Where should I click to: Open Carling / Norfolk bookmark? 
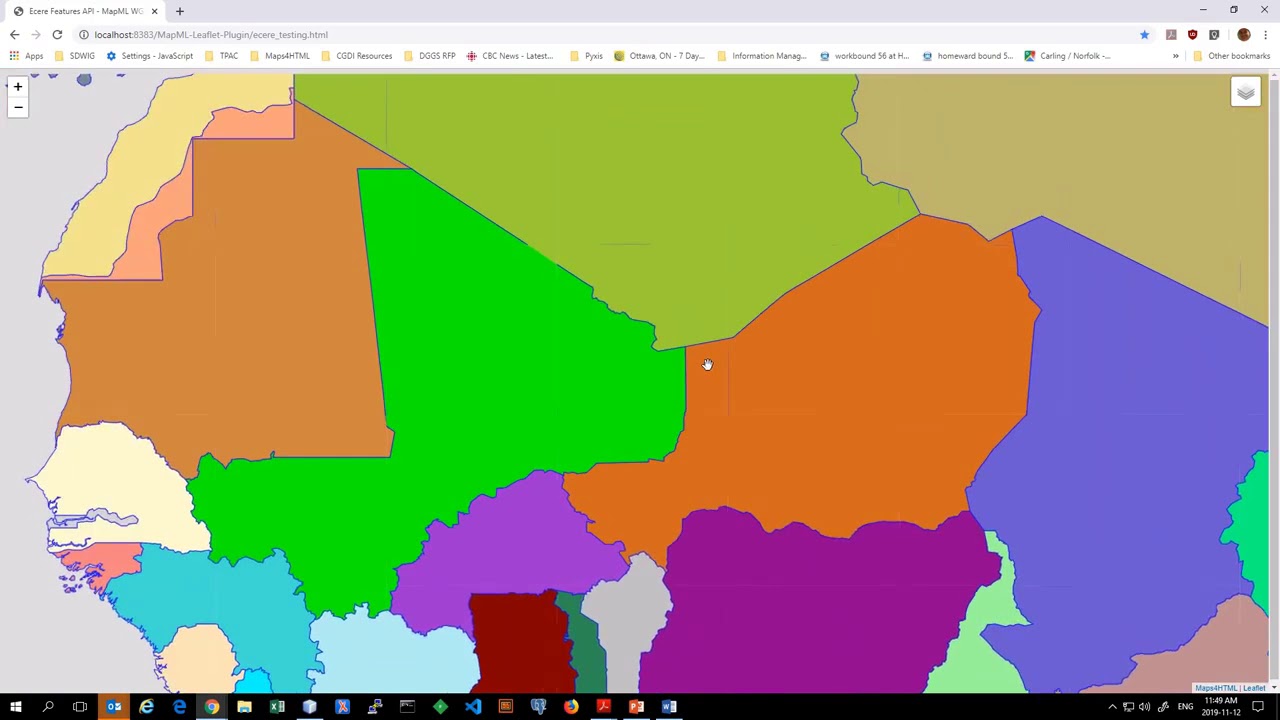coord(1068,56)
